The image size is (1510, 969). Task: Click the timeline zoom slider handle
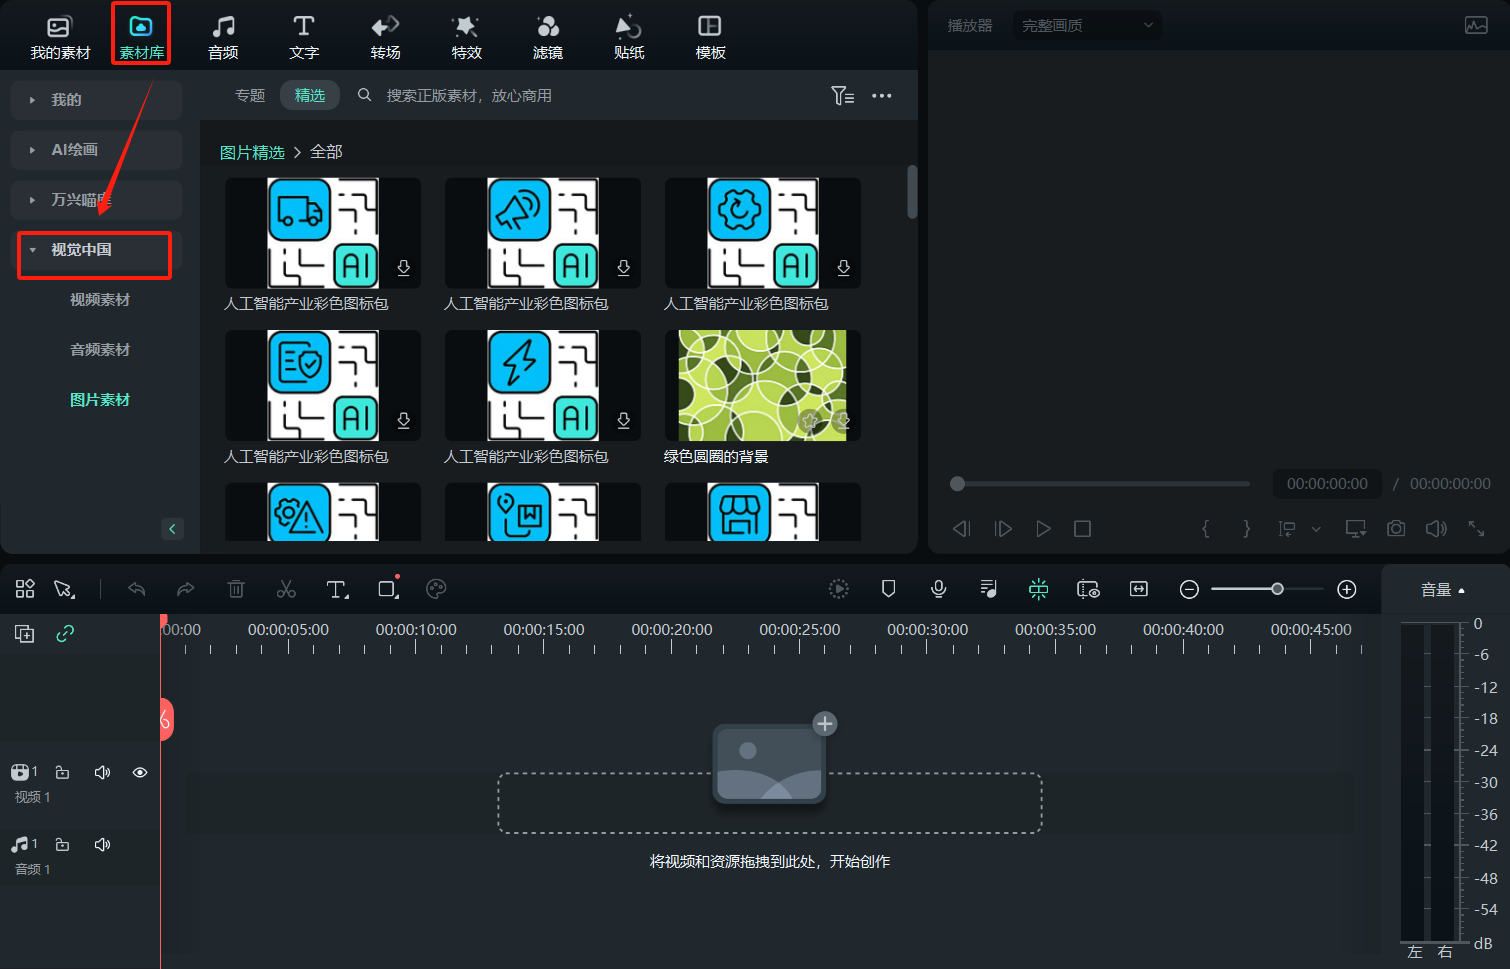1277,589
